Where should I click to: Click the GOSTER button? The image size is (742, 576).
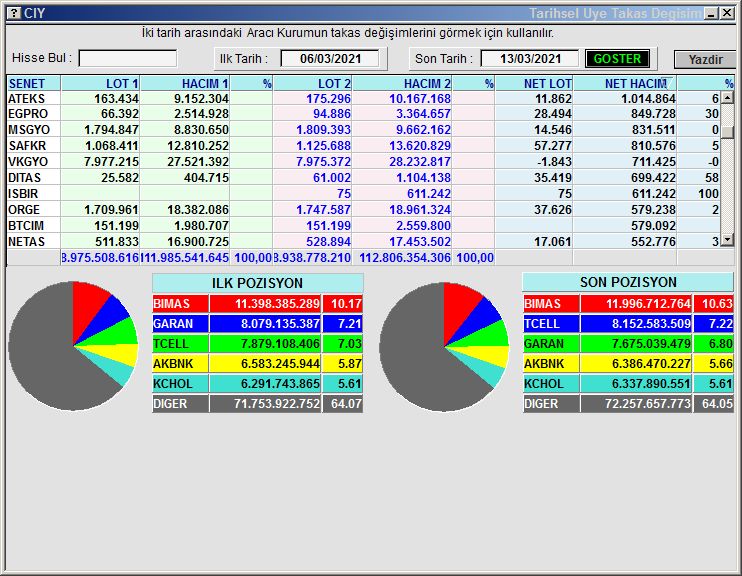[x=617, y=59]
